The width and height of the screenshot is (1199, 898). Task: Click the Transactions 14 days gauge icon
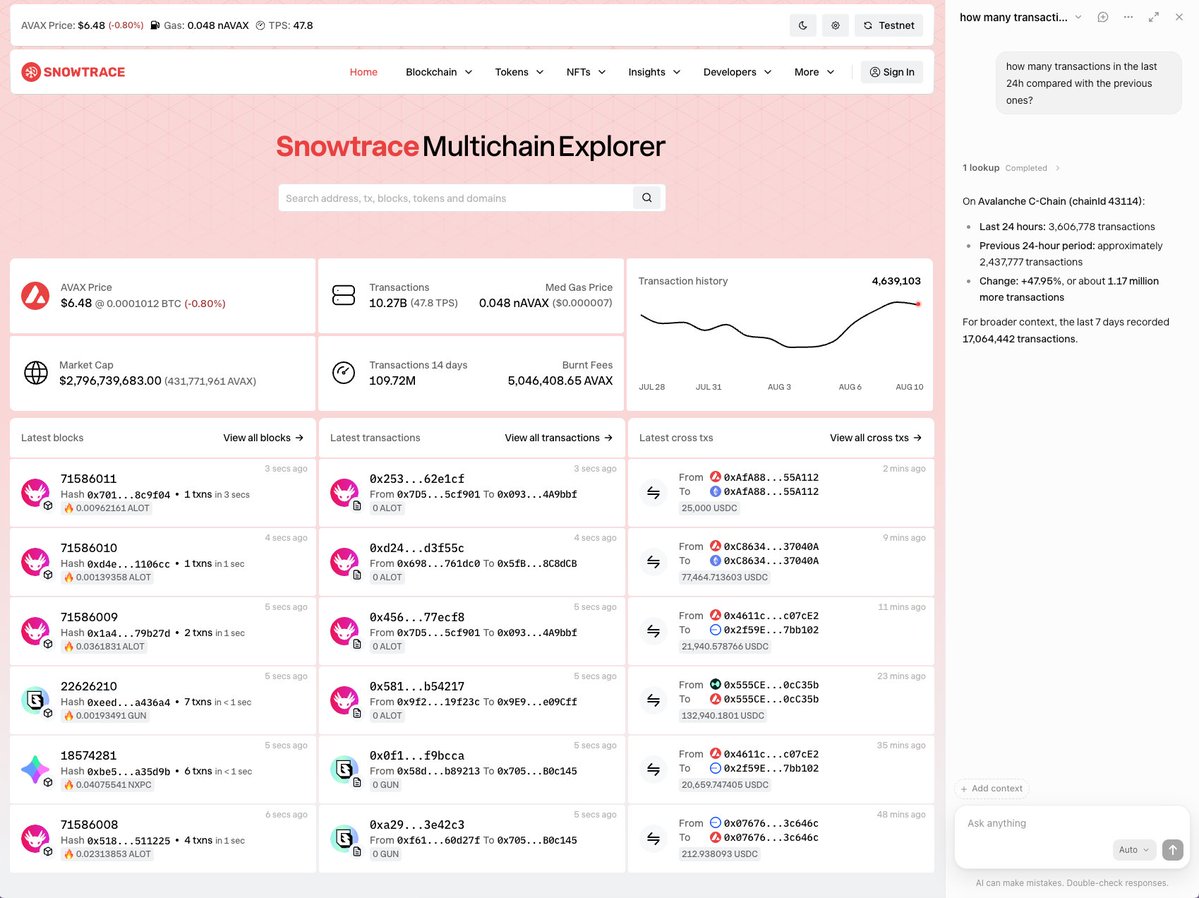(343, 373)
